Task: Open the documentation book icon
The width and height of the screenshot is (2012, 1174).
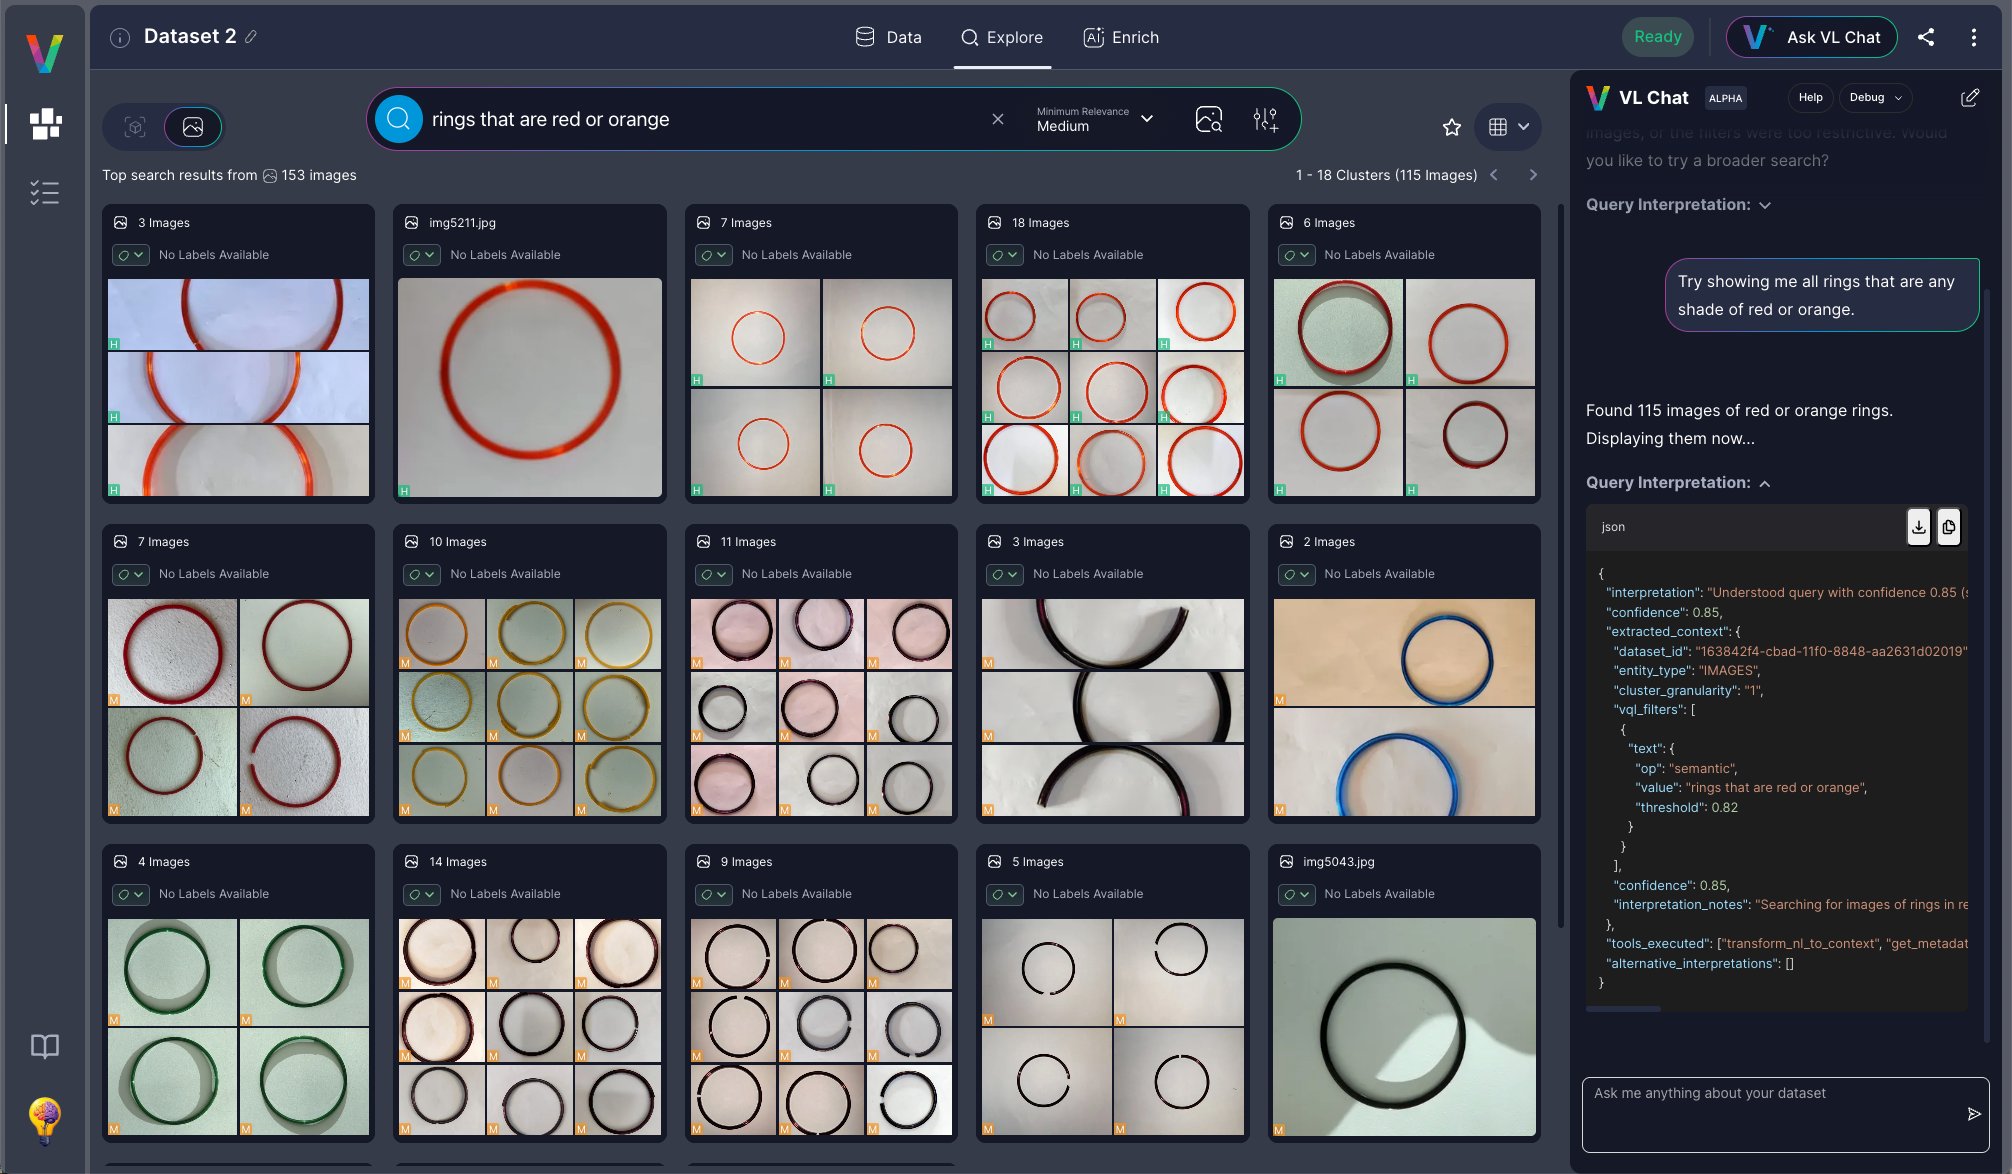Action: pos(45,1046)
